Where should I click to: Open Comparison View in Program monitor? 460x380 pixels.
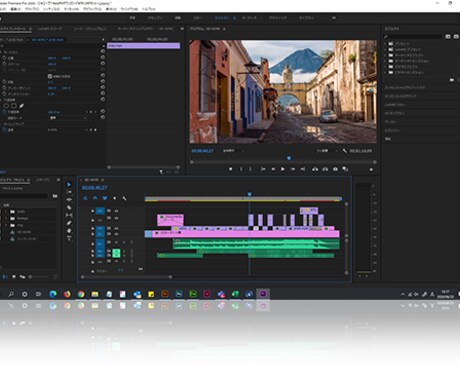[x=345, y=169]
